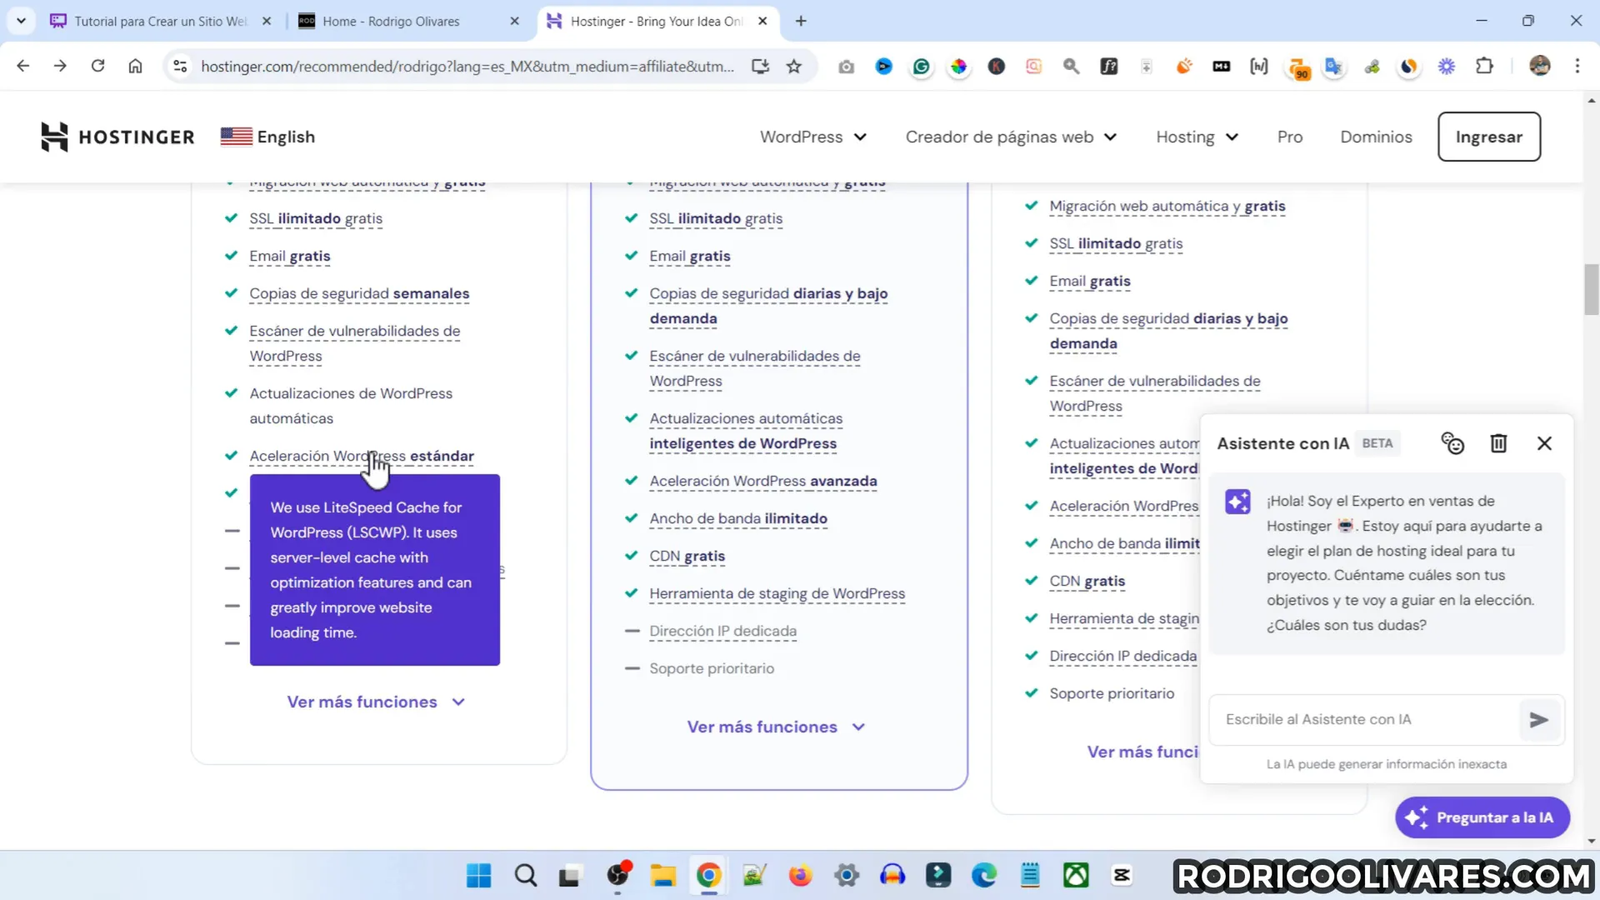
Task: Expand Ver más funciones in middle plan
Action: [775, 727]
